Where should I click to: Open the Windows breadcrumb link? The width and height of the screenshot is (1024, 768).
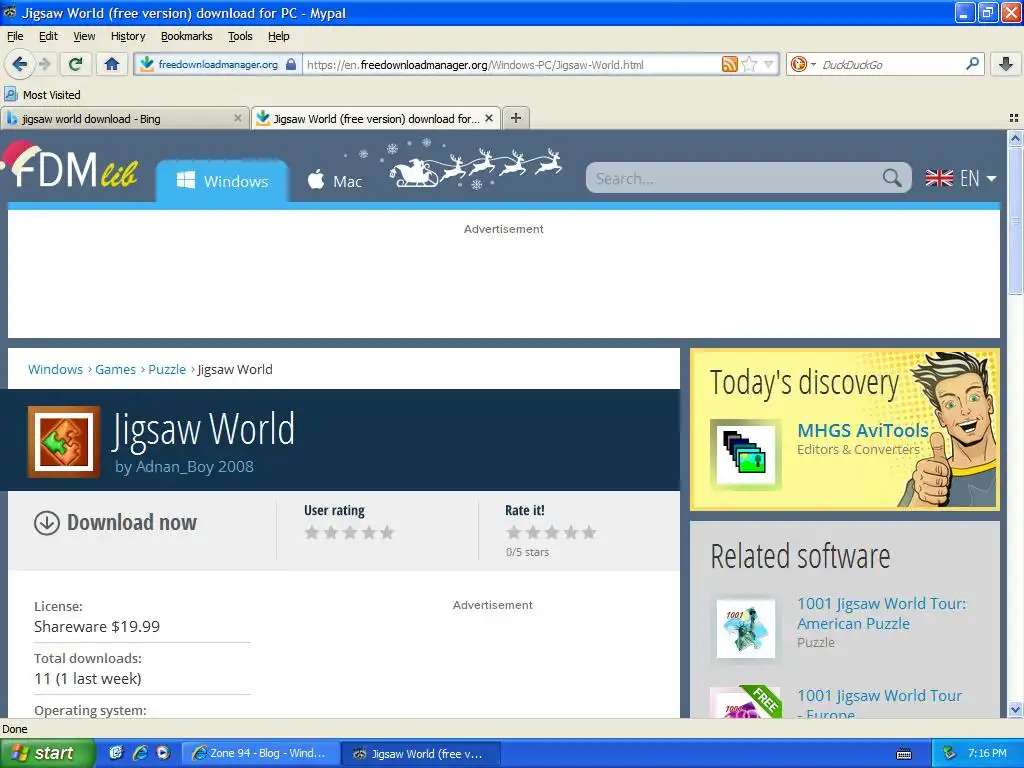[x=56, y=370]
